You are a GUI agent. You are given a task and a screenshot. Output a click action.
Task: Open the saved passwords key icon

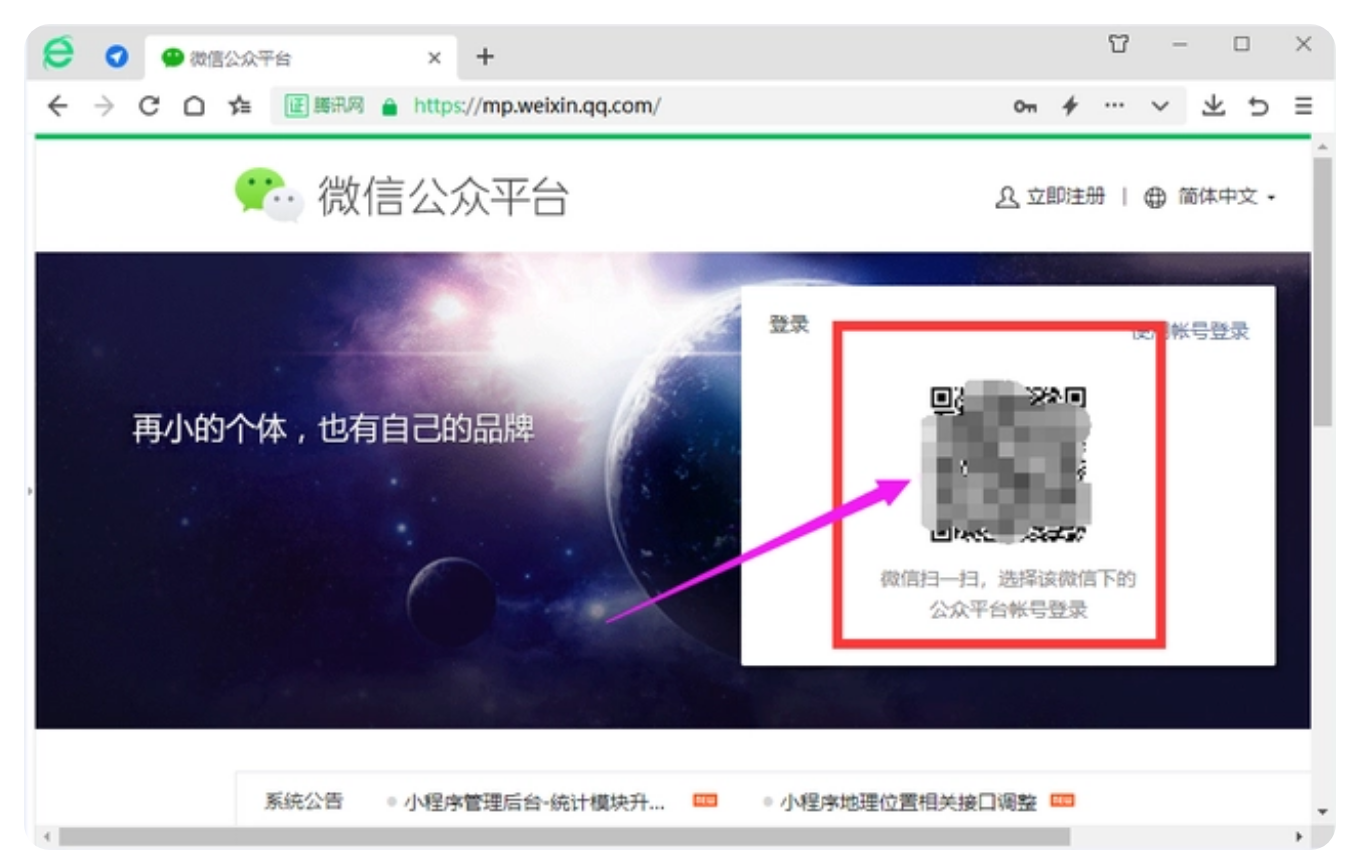(1025, 106)
